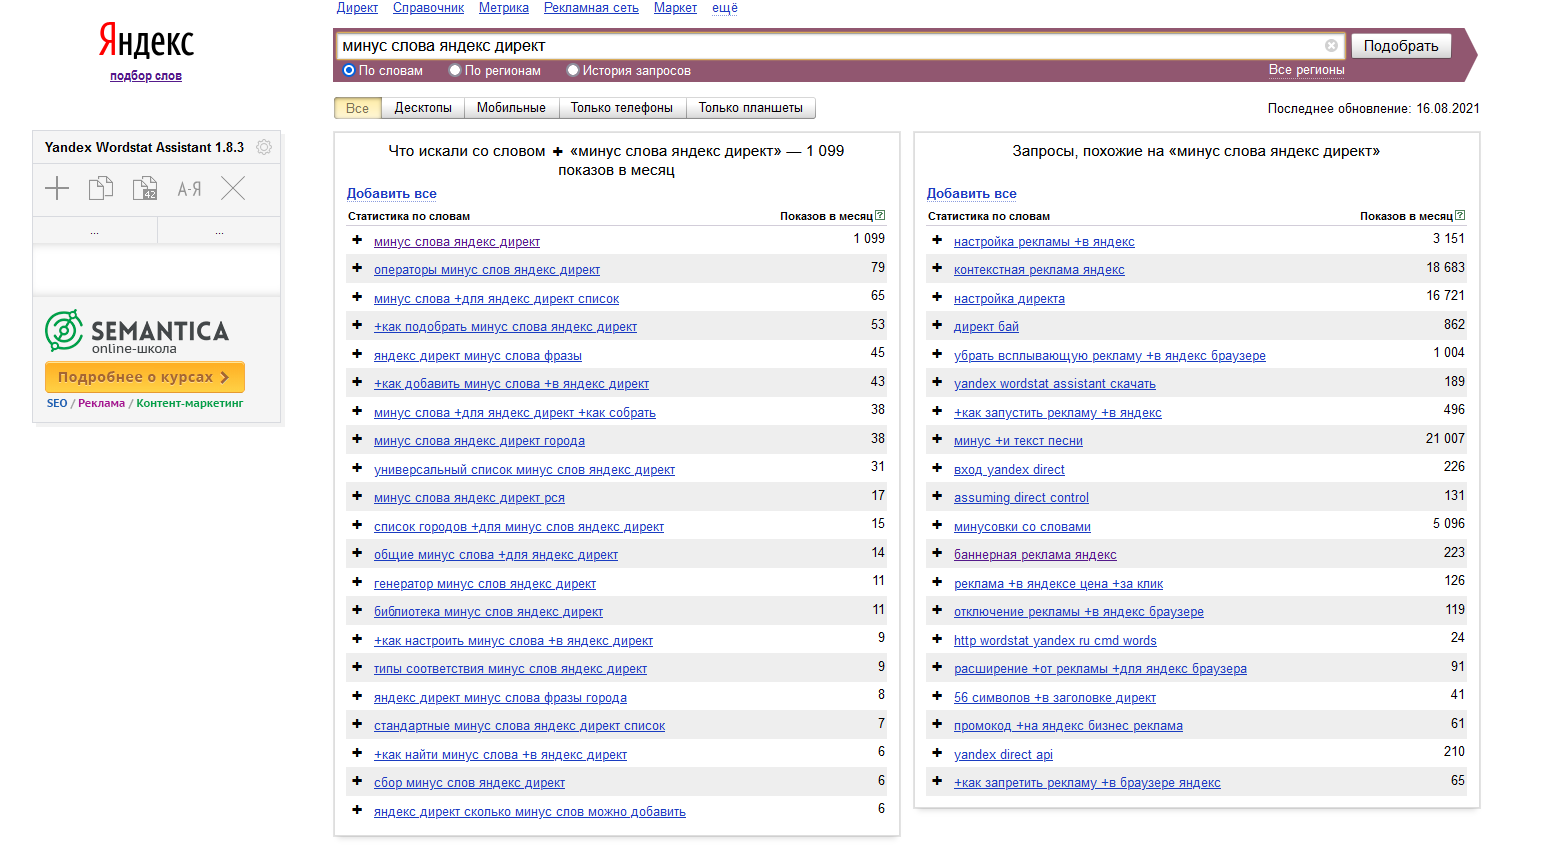Click the 'Реклама' link in Semantica banner

tap(101, 404)
